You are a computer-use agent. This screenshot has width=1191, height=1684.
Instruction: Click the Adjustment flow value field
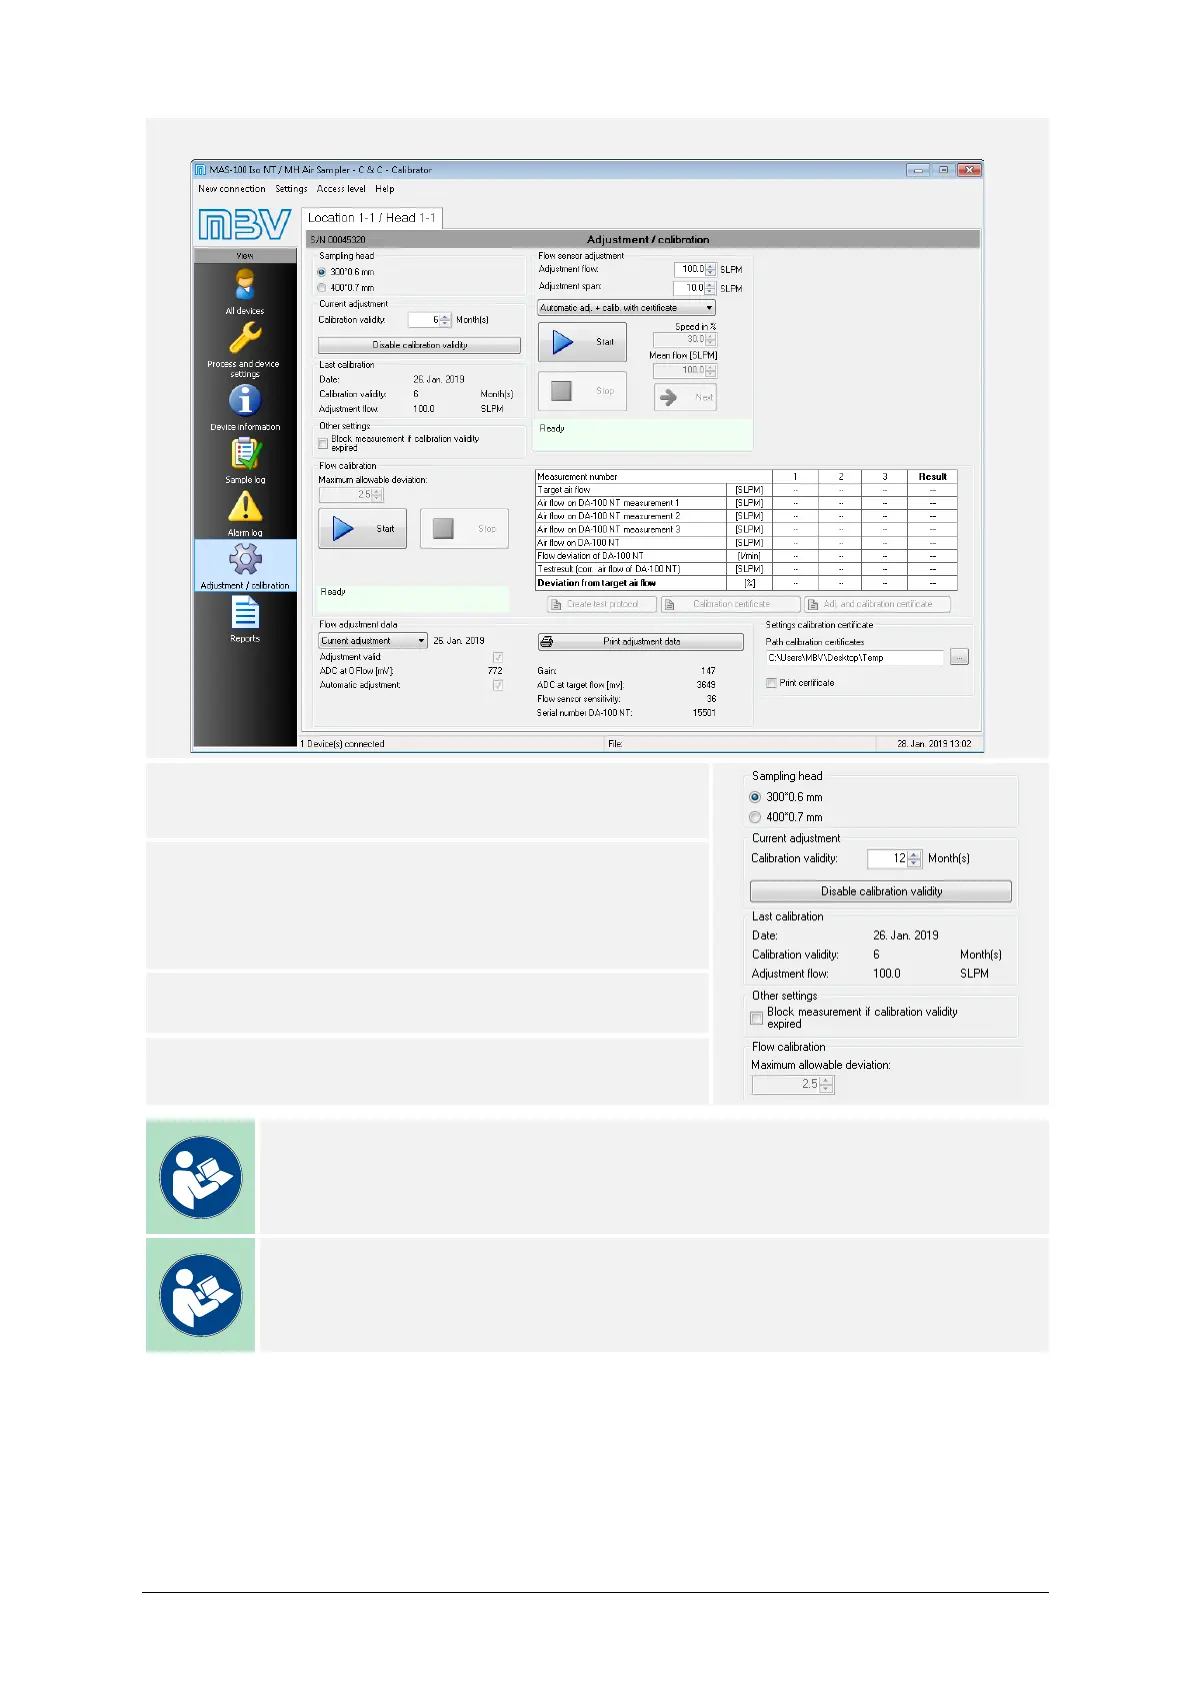(x=689, y=269)
